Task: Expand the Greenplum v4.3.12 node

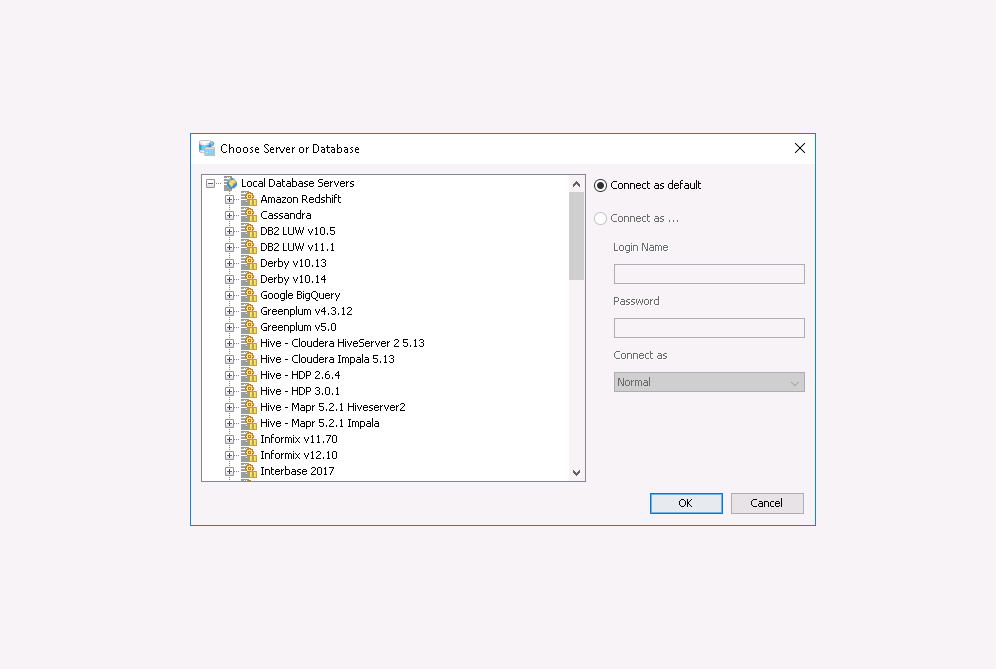Action: click(x=229, y=311)
